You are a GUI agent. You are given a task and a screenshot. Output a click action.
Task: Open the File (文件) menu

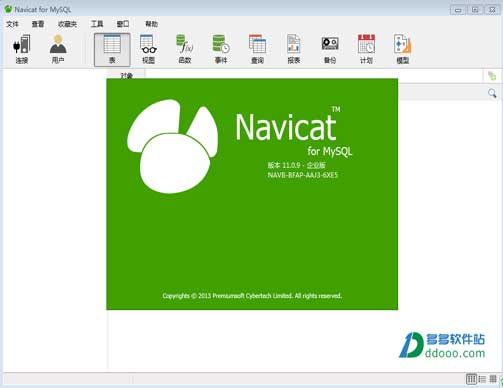click(x=12, y=24)
